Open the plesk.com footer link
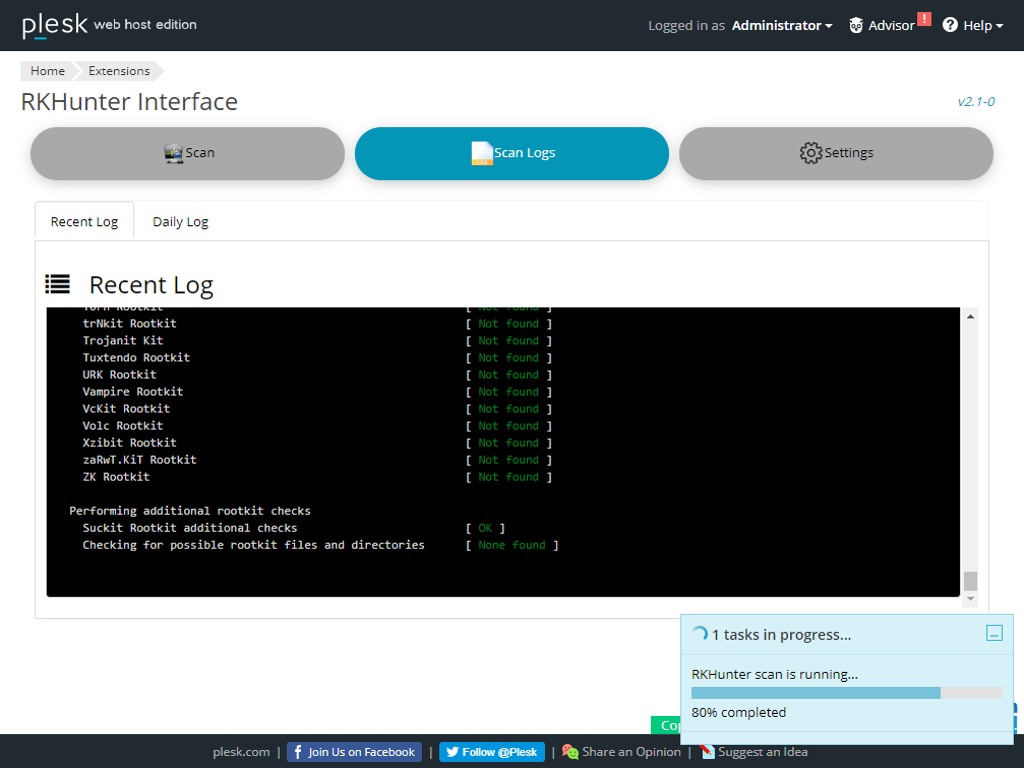1024x768 pixels. click(x=241, y=752)
